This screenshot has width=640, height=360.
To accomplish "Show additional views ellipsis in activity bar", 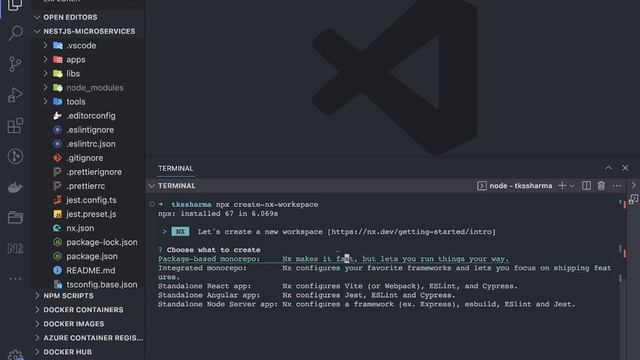I will point(15,279).
